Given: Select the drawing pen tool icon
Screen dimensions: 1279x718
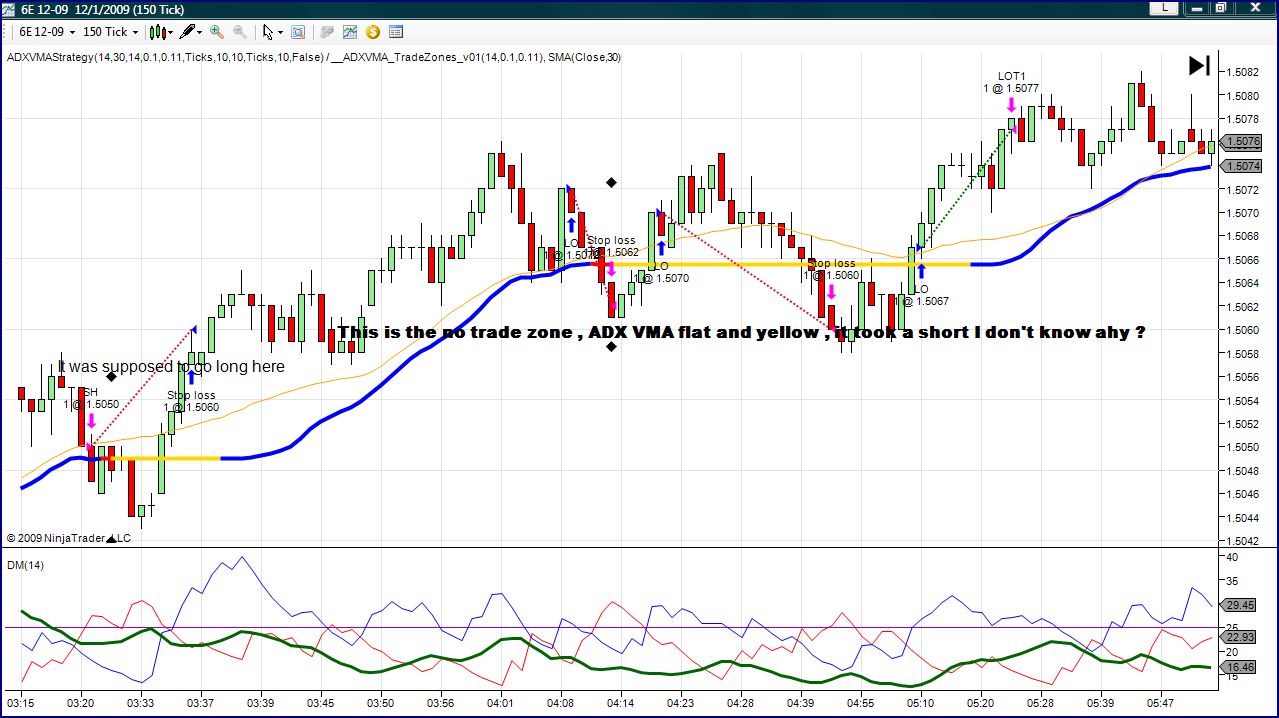Looking at the screenshot, I should point(186,32).
